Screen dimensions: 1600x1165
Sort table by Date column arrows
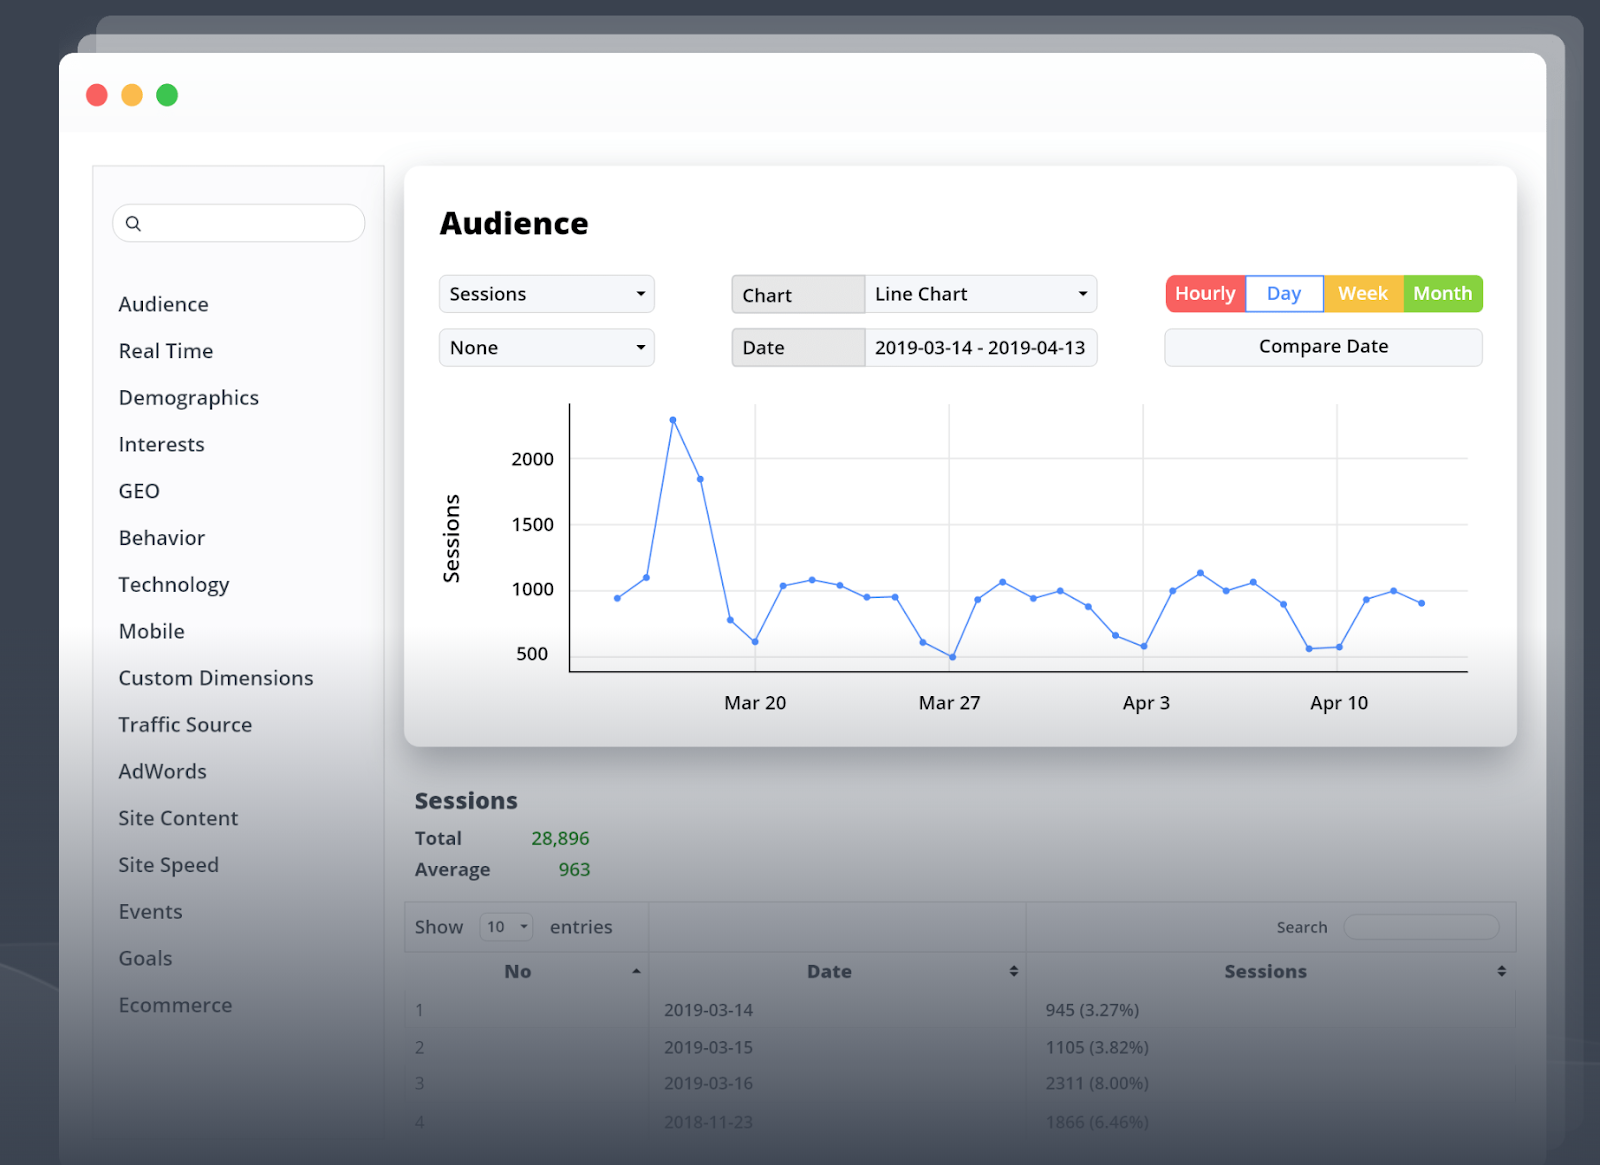1013,971
